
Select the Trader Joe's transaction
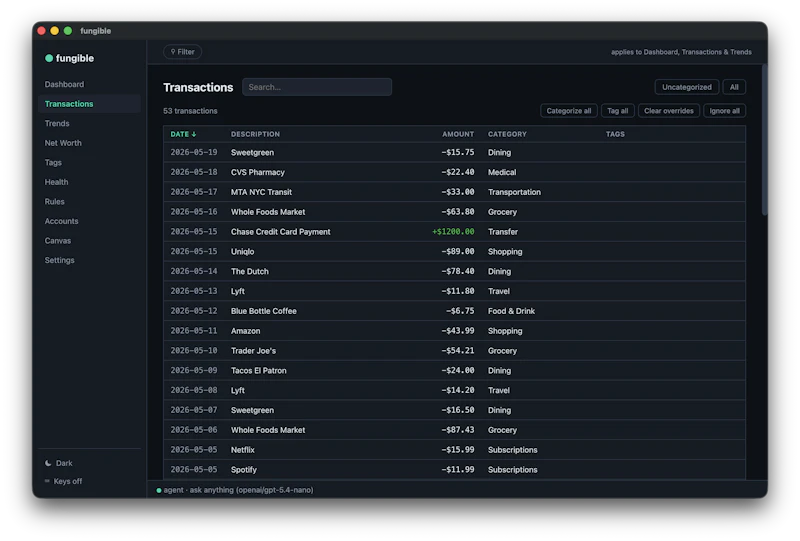pos(454,351)
